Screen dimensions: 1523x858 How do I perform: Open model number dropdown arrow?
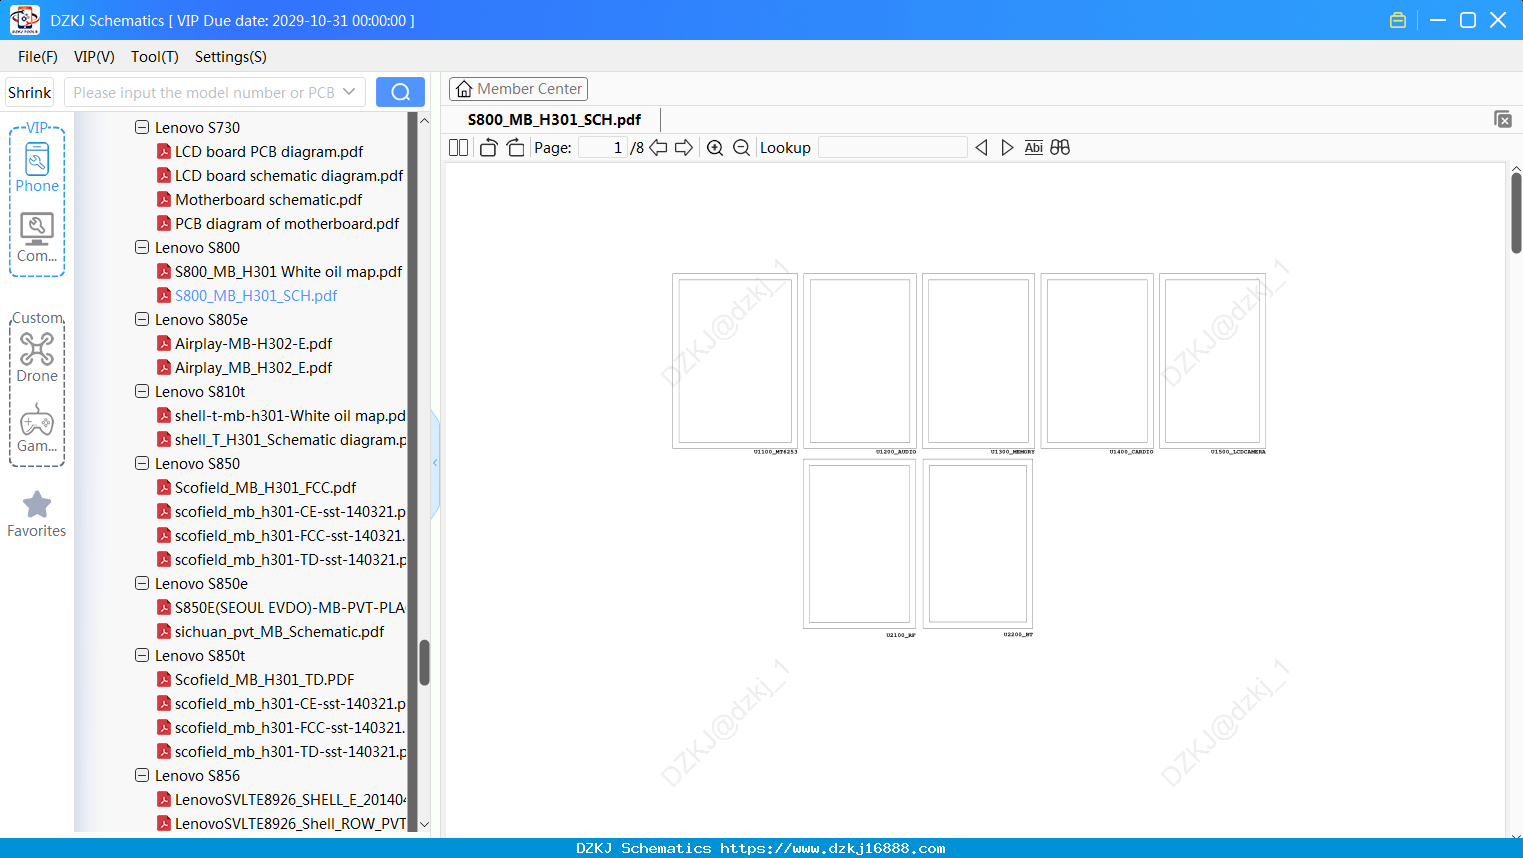(349, 92)
